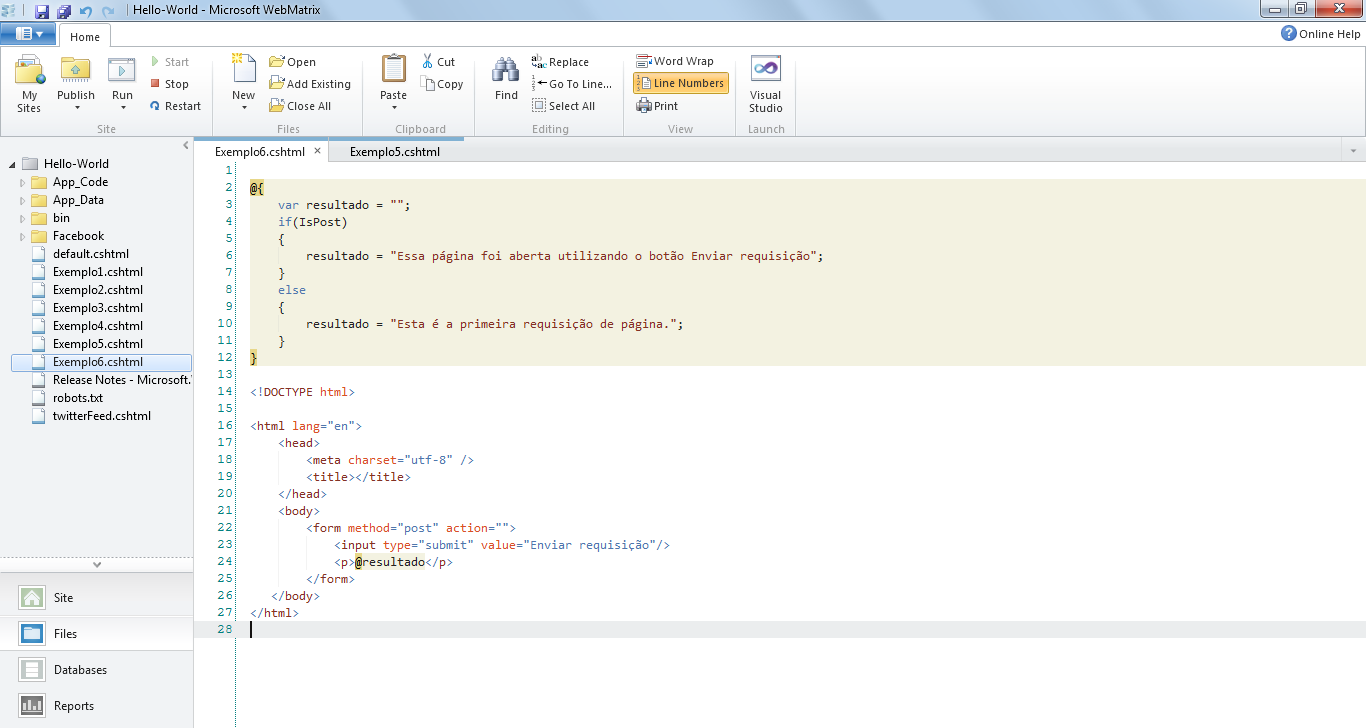Open the Find tool
This screenshot has width=1366, height=728.
pyautogui.click(x=505, y=80)
